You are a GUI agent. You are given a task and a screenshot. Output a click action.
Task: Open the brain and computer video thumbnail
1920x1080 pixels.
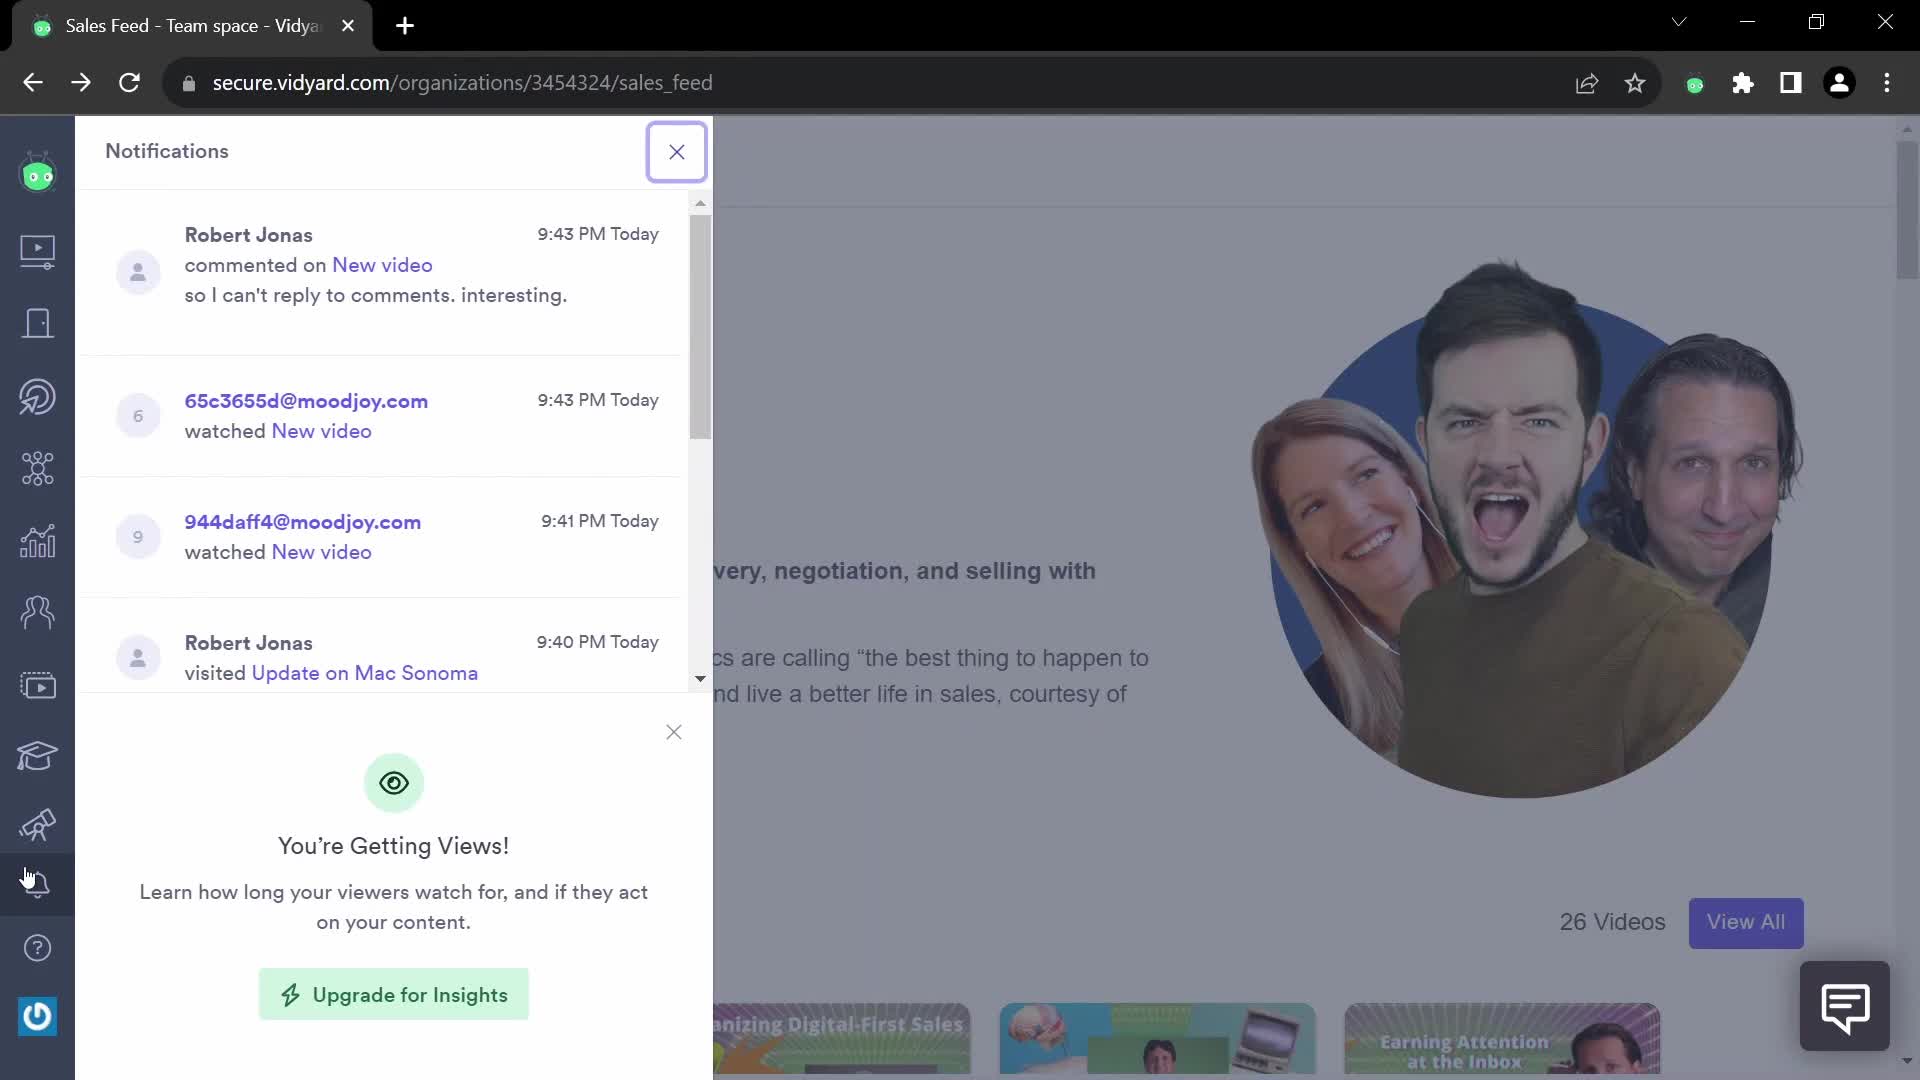[x=1157, y=1039]
